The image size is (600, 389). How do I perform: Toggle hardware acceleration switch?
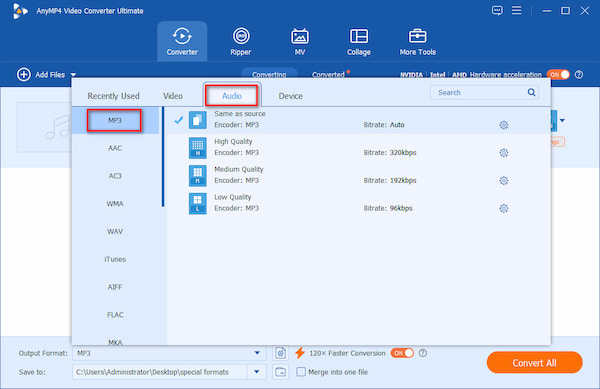(x=558, y=75)
